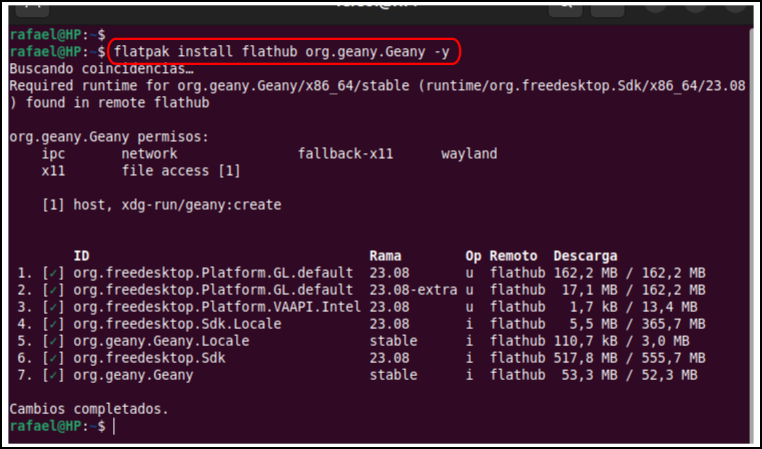Viewport: 762px width, 449px height.
Task: Click row 1 'org.freedesktop.Platform.GL.default' ID
Action: point(213,273)
